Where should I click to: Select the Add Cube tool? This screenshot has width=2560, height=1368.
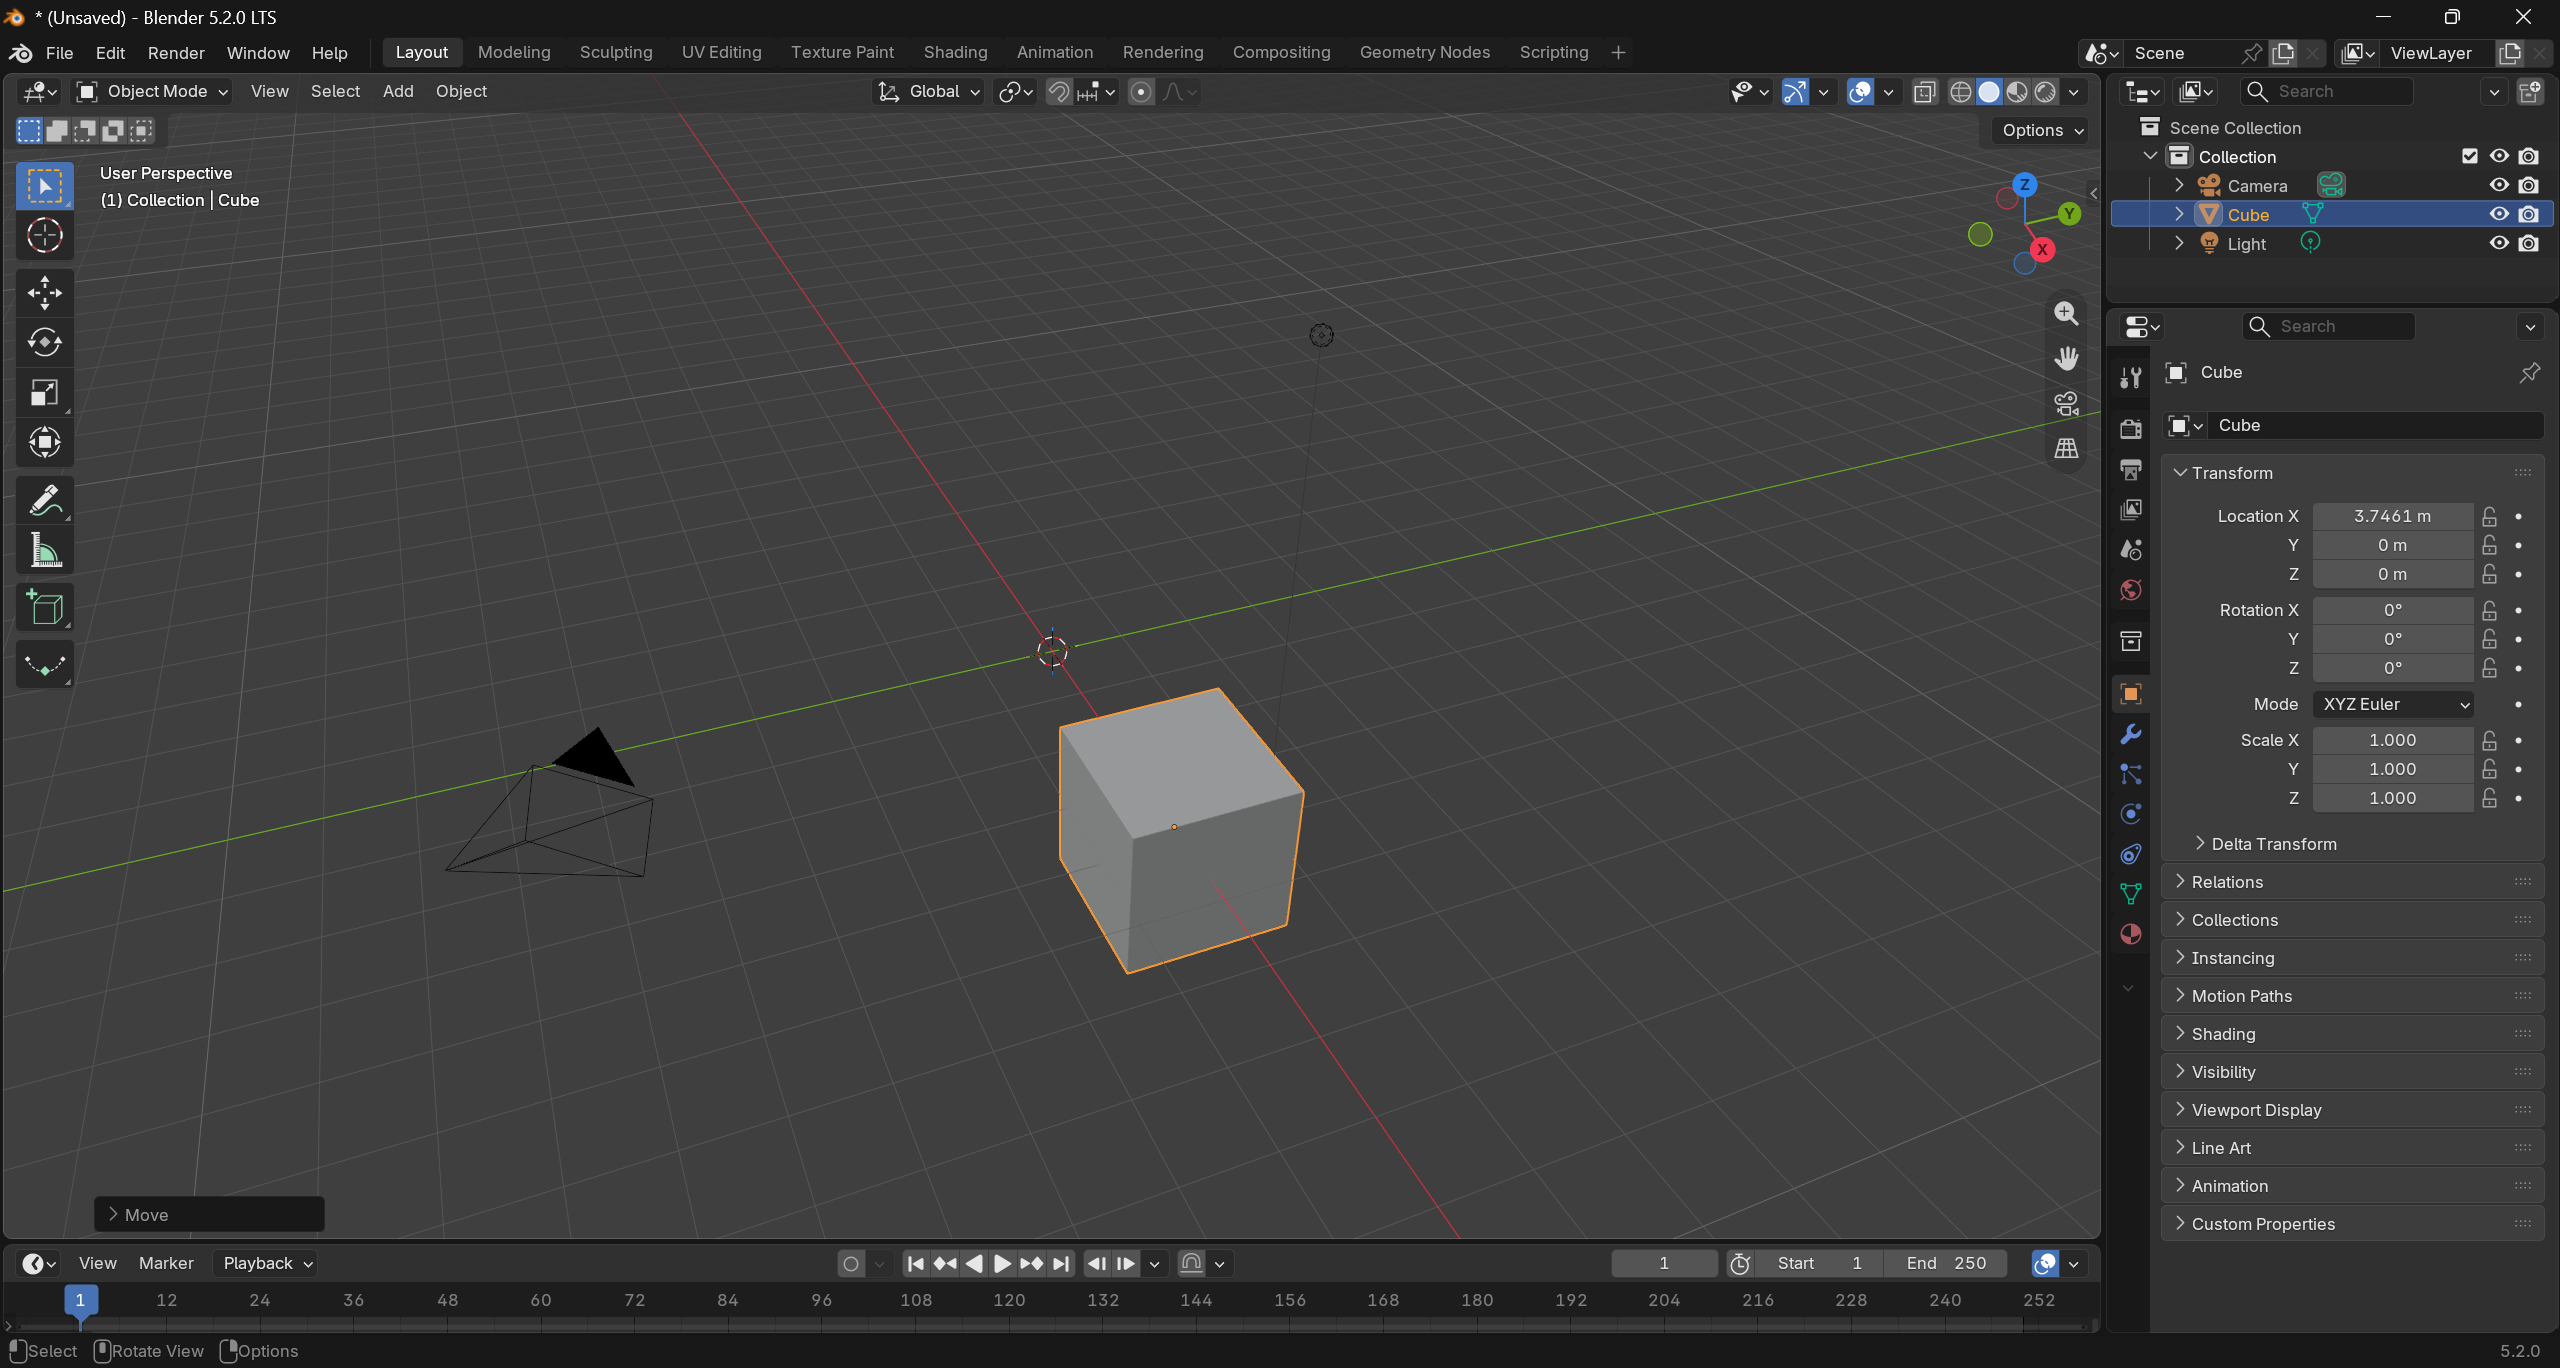click(45, 608)
